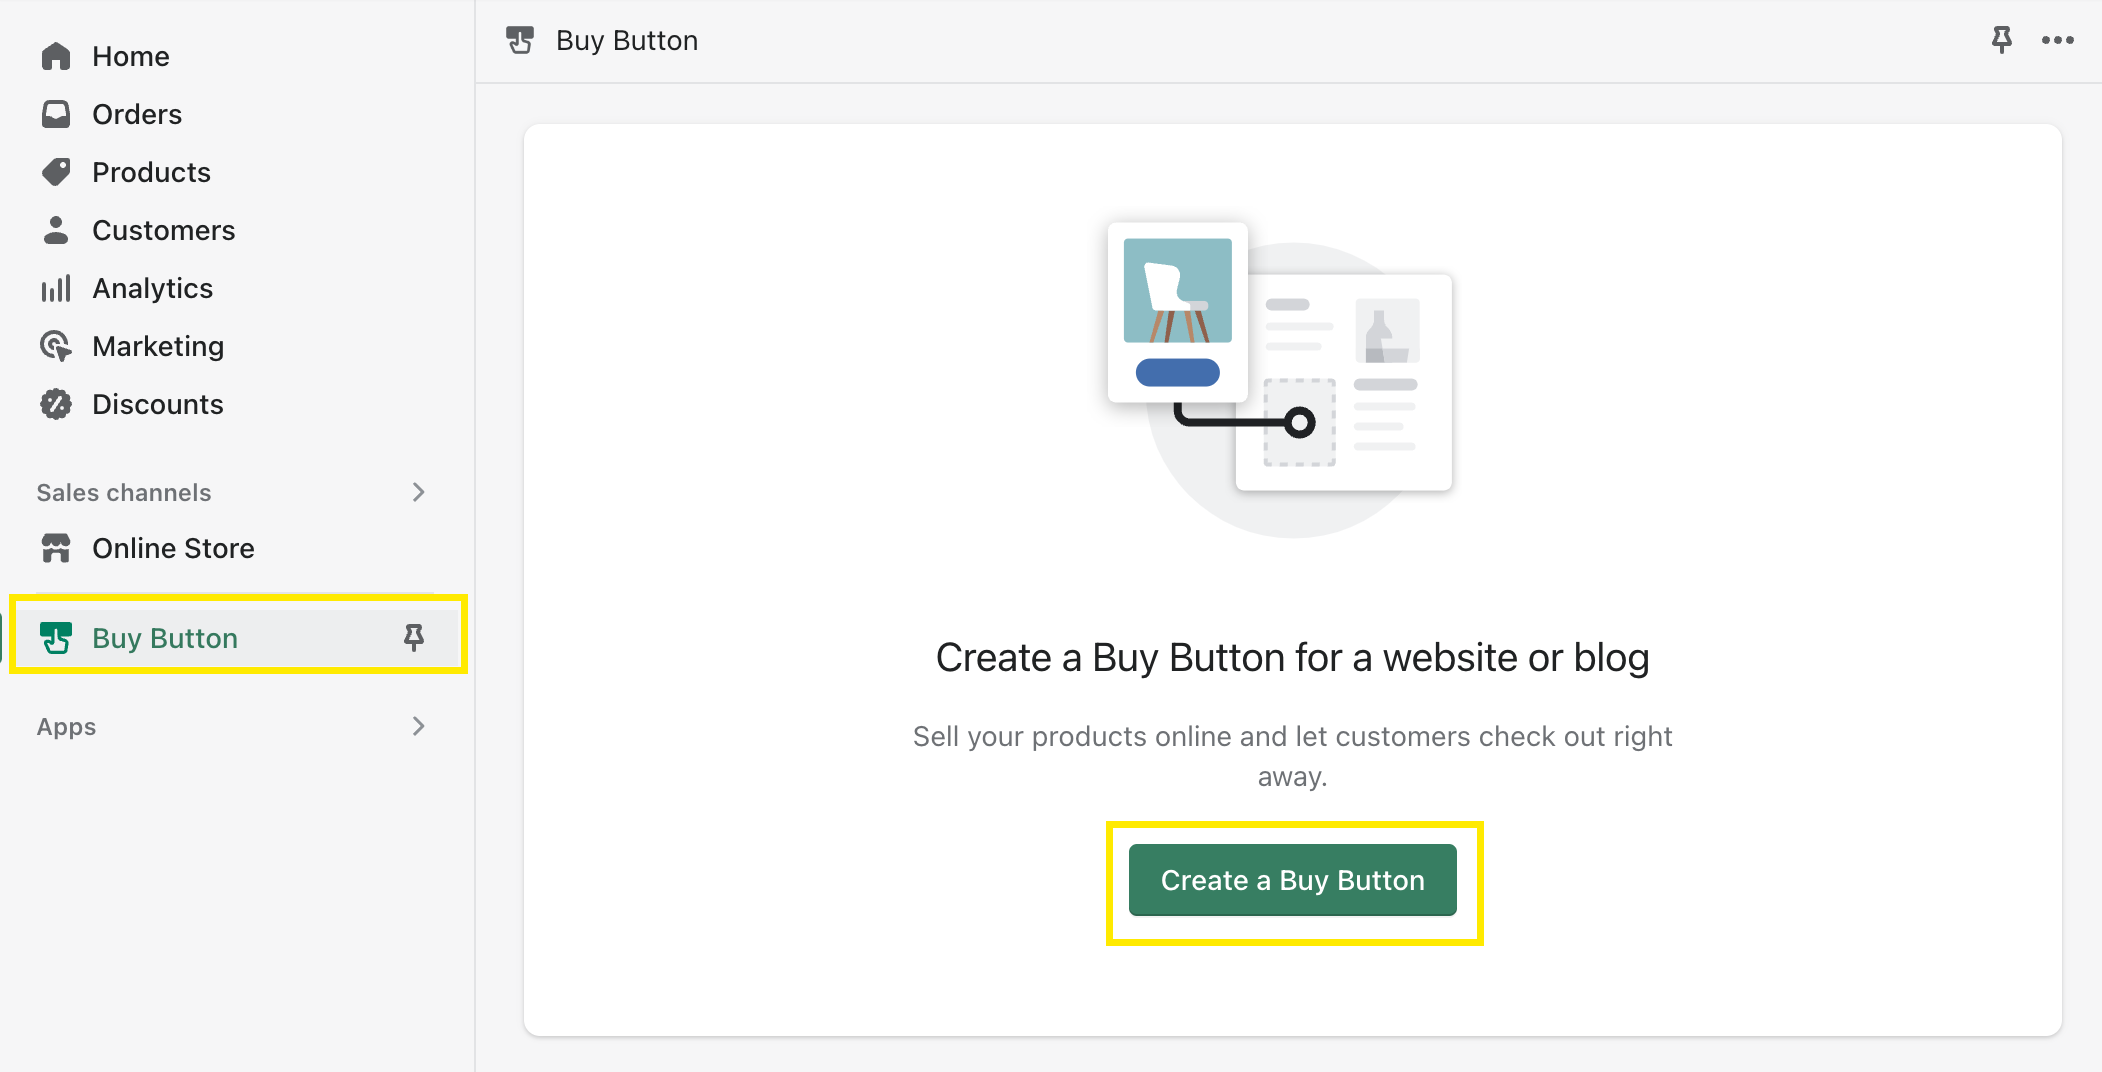Click the Online Store storefront icon
The image size is (2102, 1072).
pos(56,548)
